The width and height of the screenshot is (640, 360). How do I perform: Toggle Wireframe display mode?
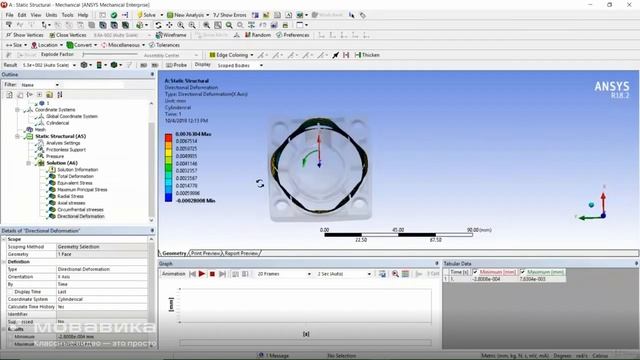pos(171,35)
